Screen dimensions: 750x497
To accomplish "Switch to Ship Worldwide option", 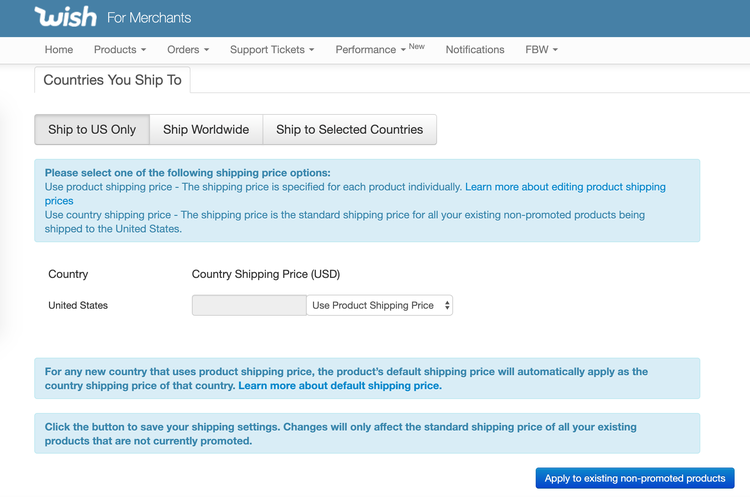I will pyautogui.click(x=206, y=130).
